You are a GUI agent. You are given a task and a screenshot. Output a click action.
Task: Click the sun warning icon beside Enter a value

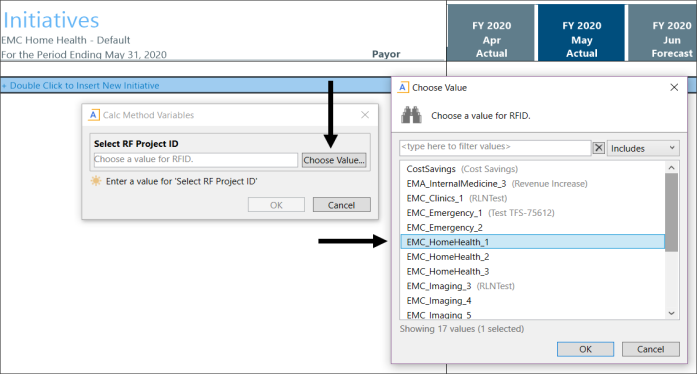point(96,181)
